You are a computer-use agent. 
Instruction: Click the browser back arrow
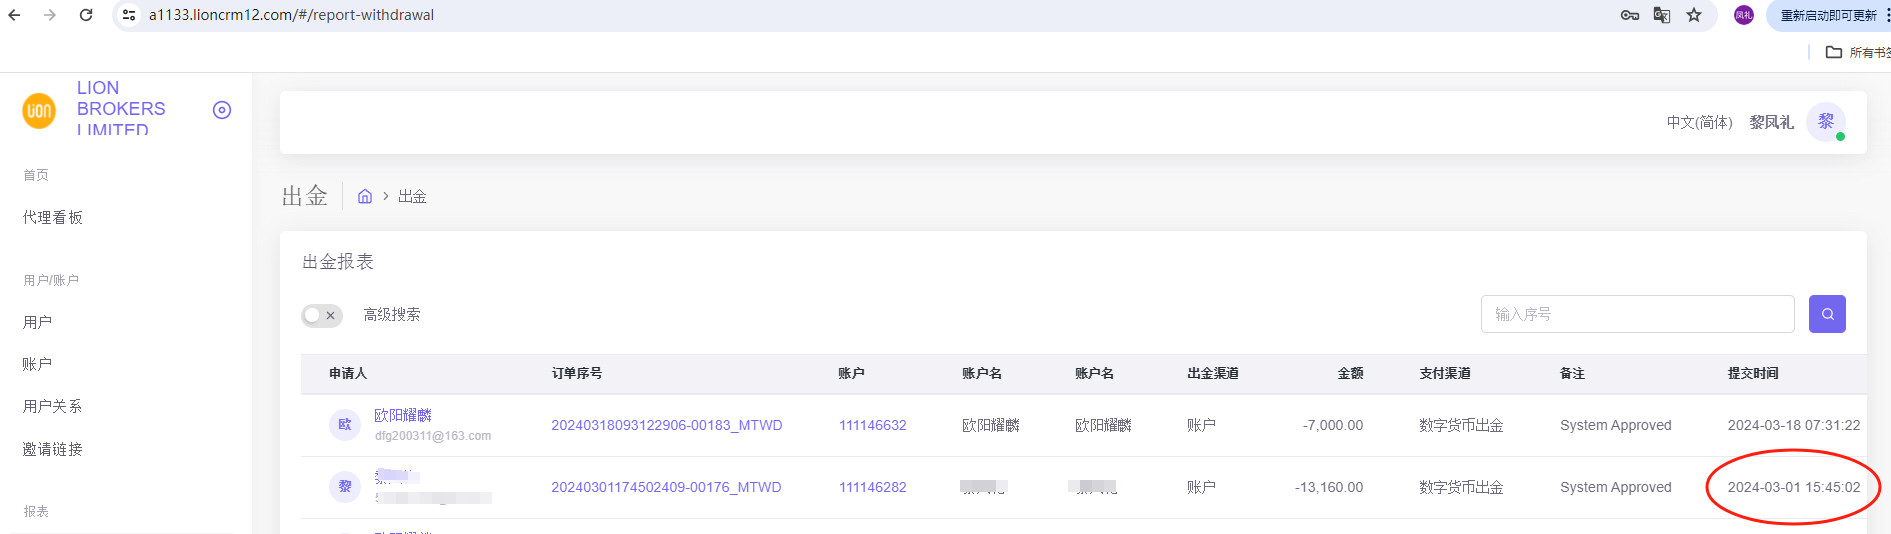click(14, 15)
